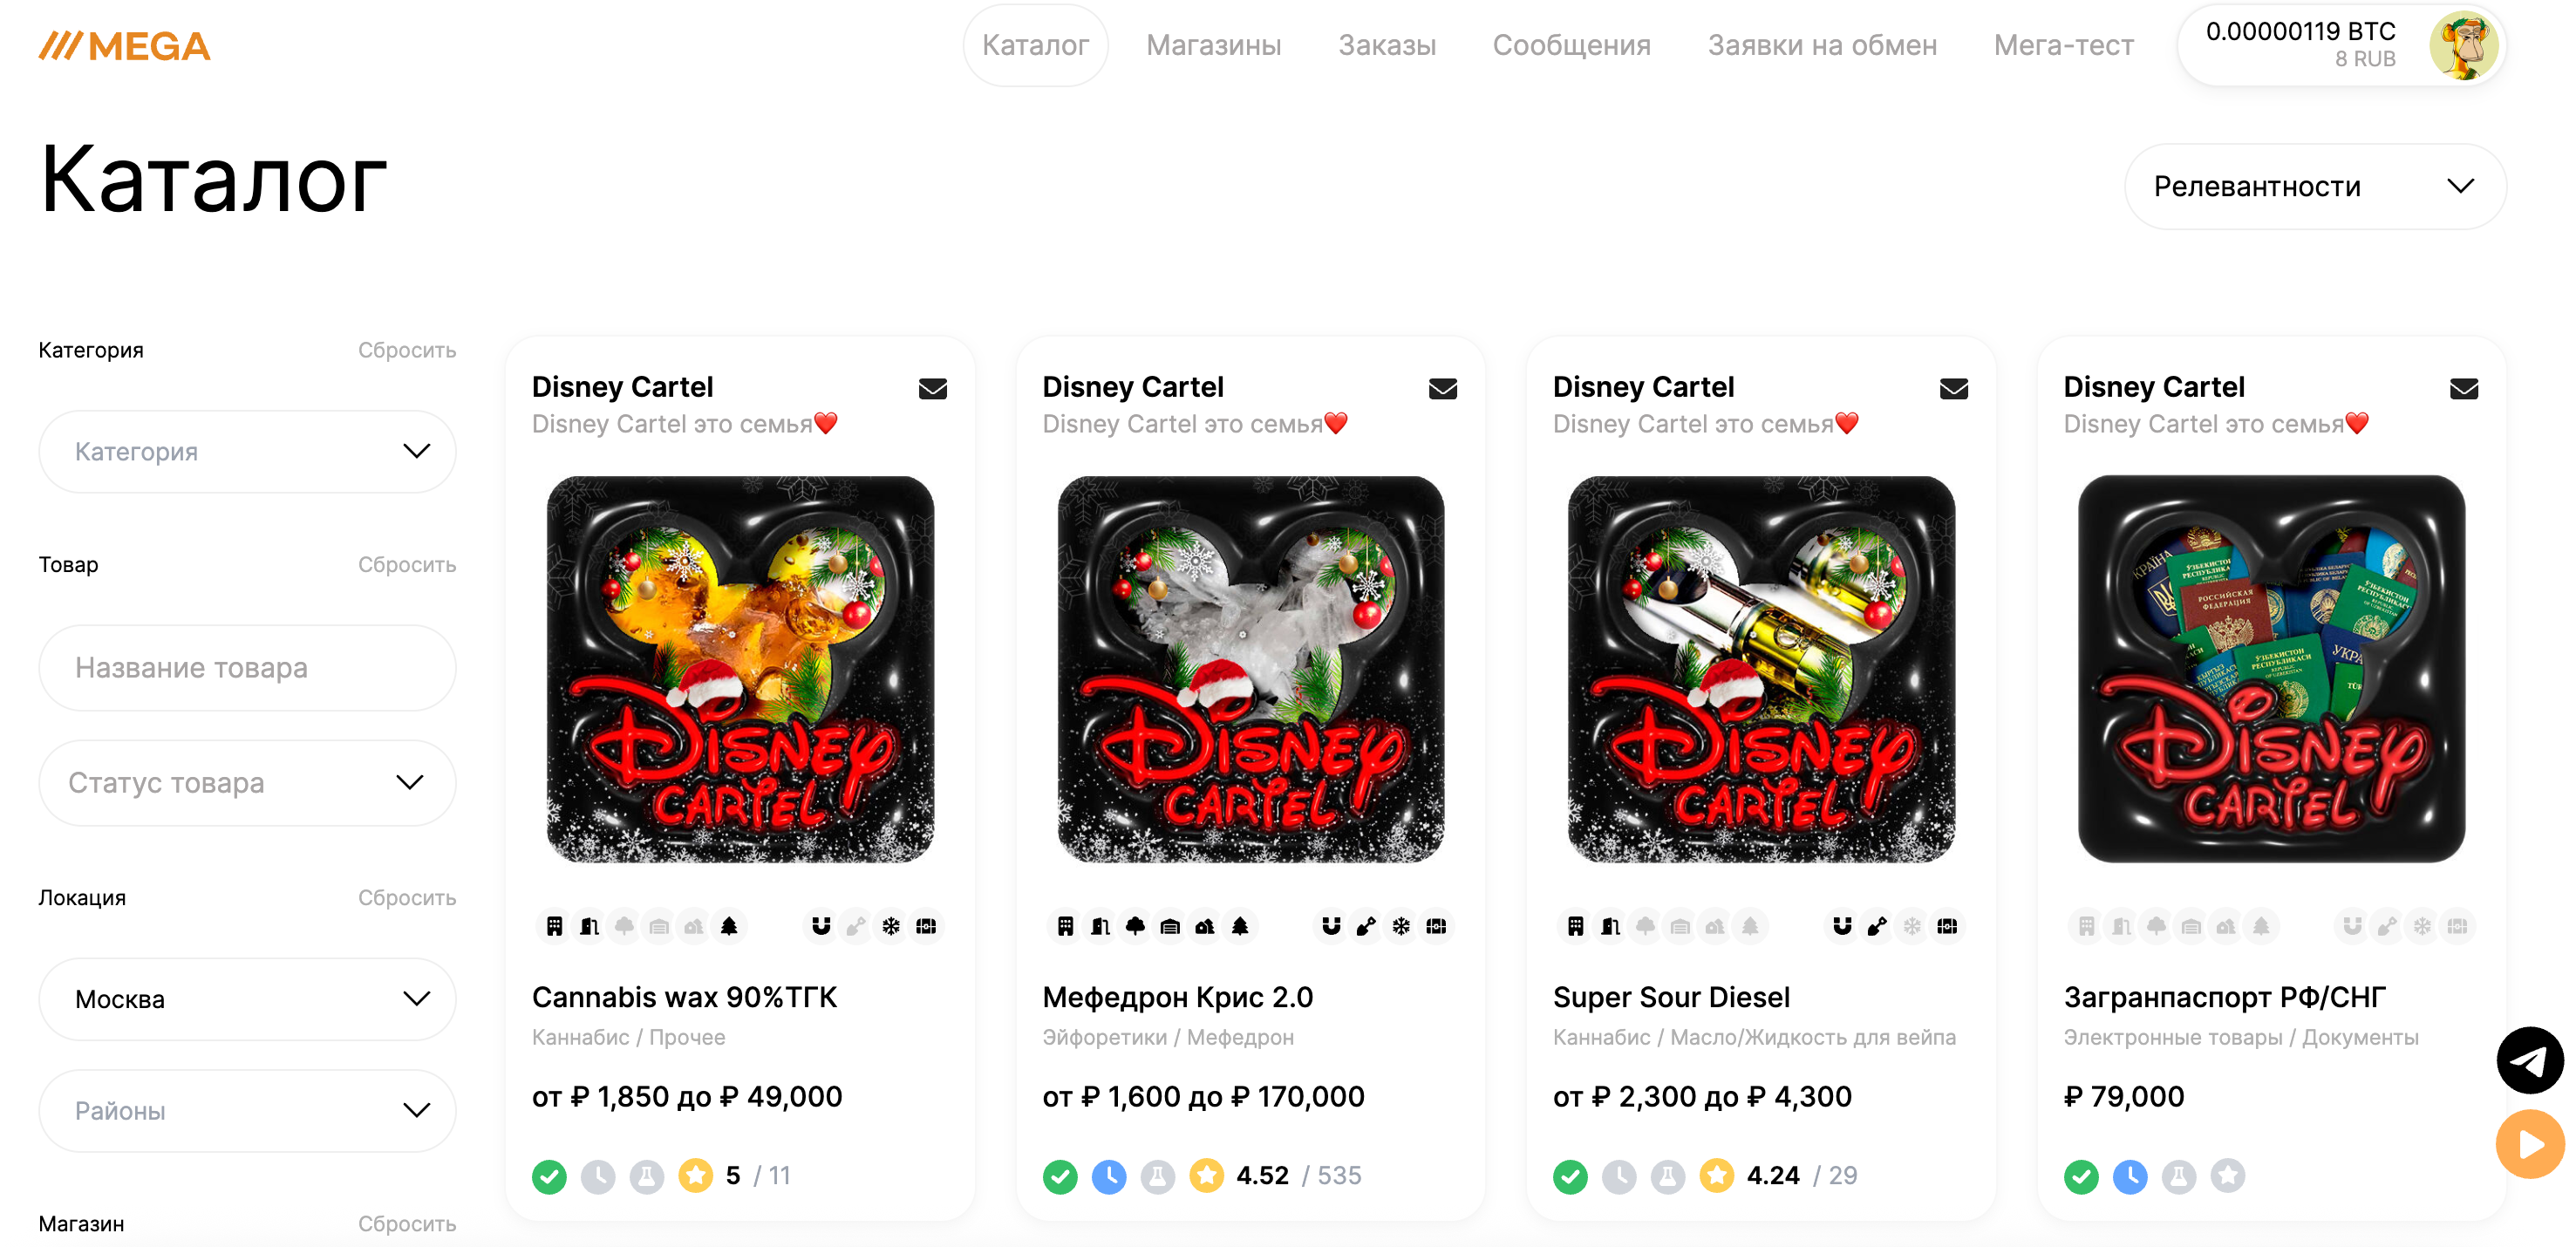This screenshot has height=1247, width=2576.
Task: Click the blue clock icon on the second card
Action: (1108, 1176)
